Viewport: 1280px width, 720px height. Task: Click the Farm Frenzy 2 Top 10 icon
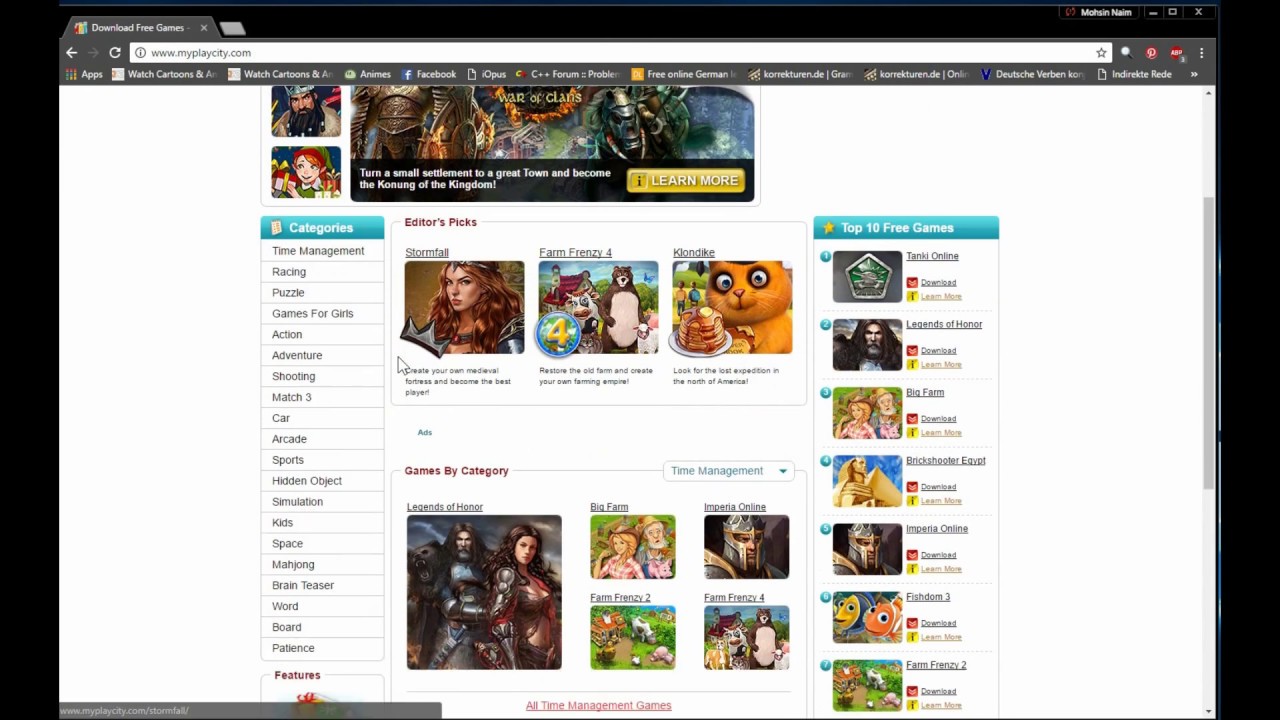pyautogui.click(x=867, y=684)
